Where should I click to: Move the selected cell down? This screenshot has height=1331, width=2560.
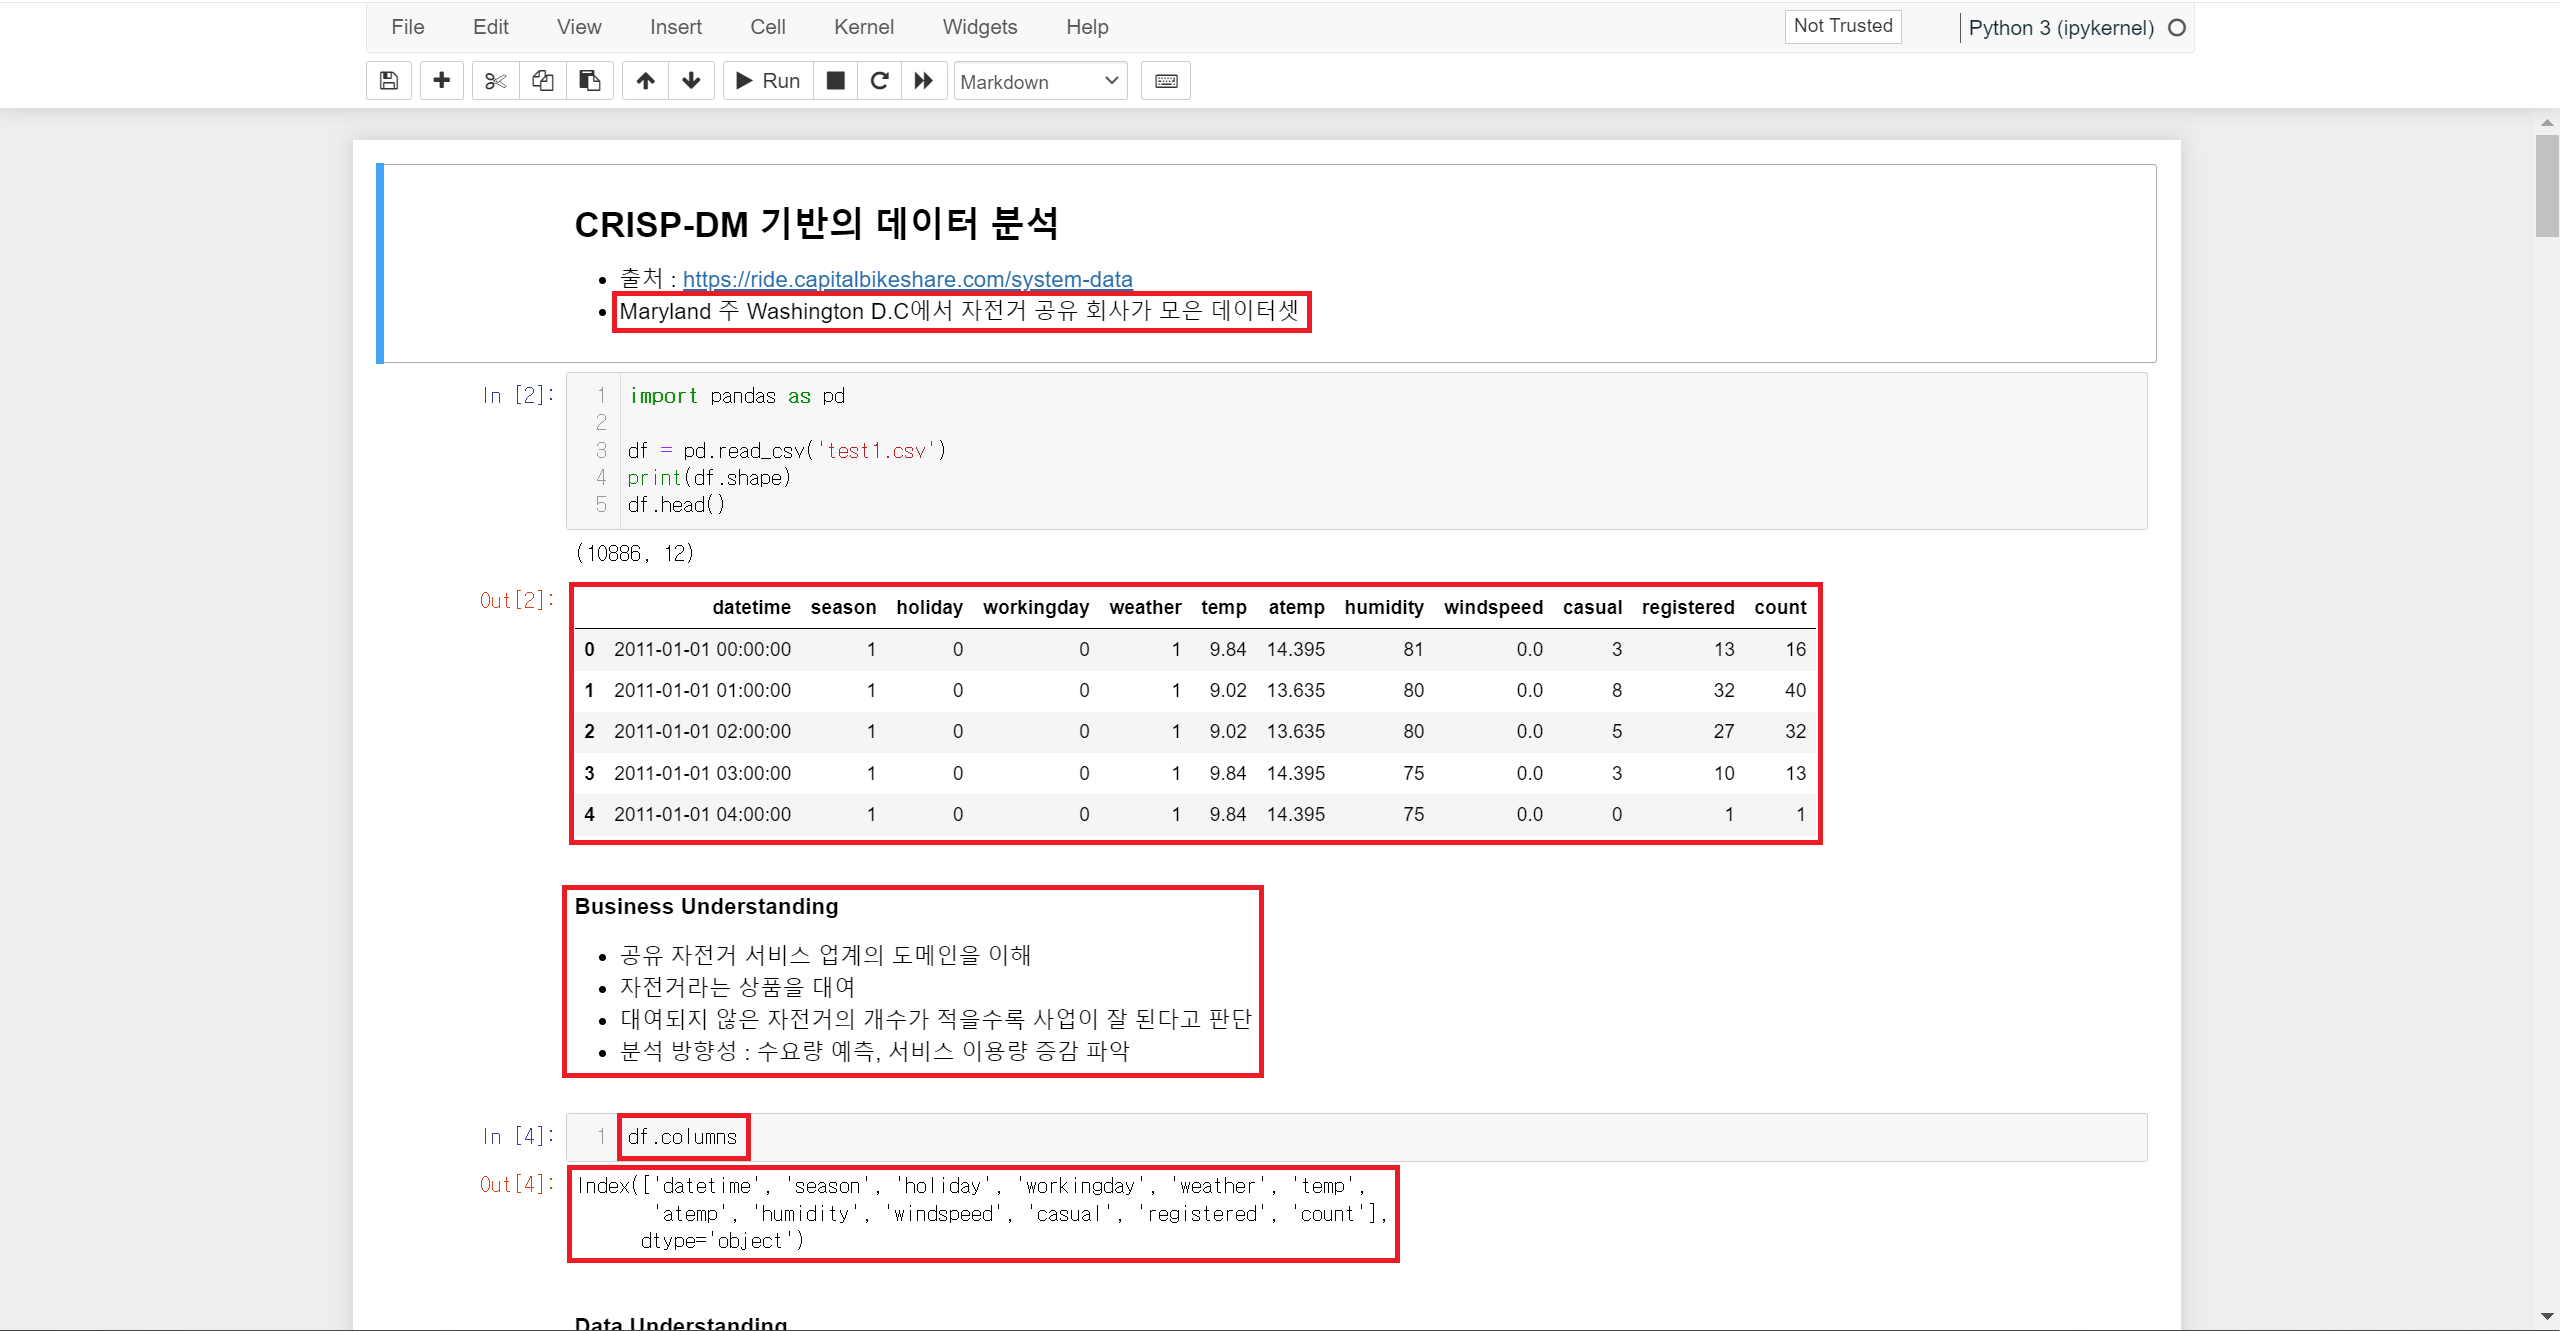tap(691, 81)
